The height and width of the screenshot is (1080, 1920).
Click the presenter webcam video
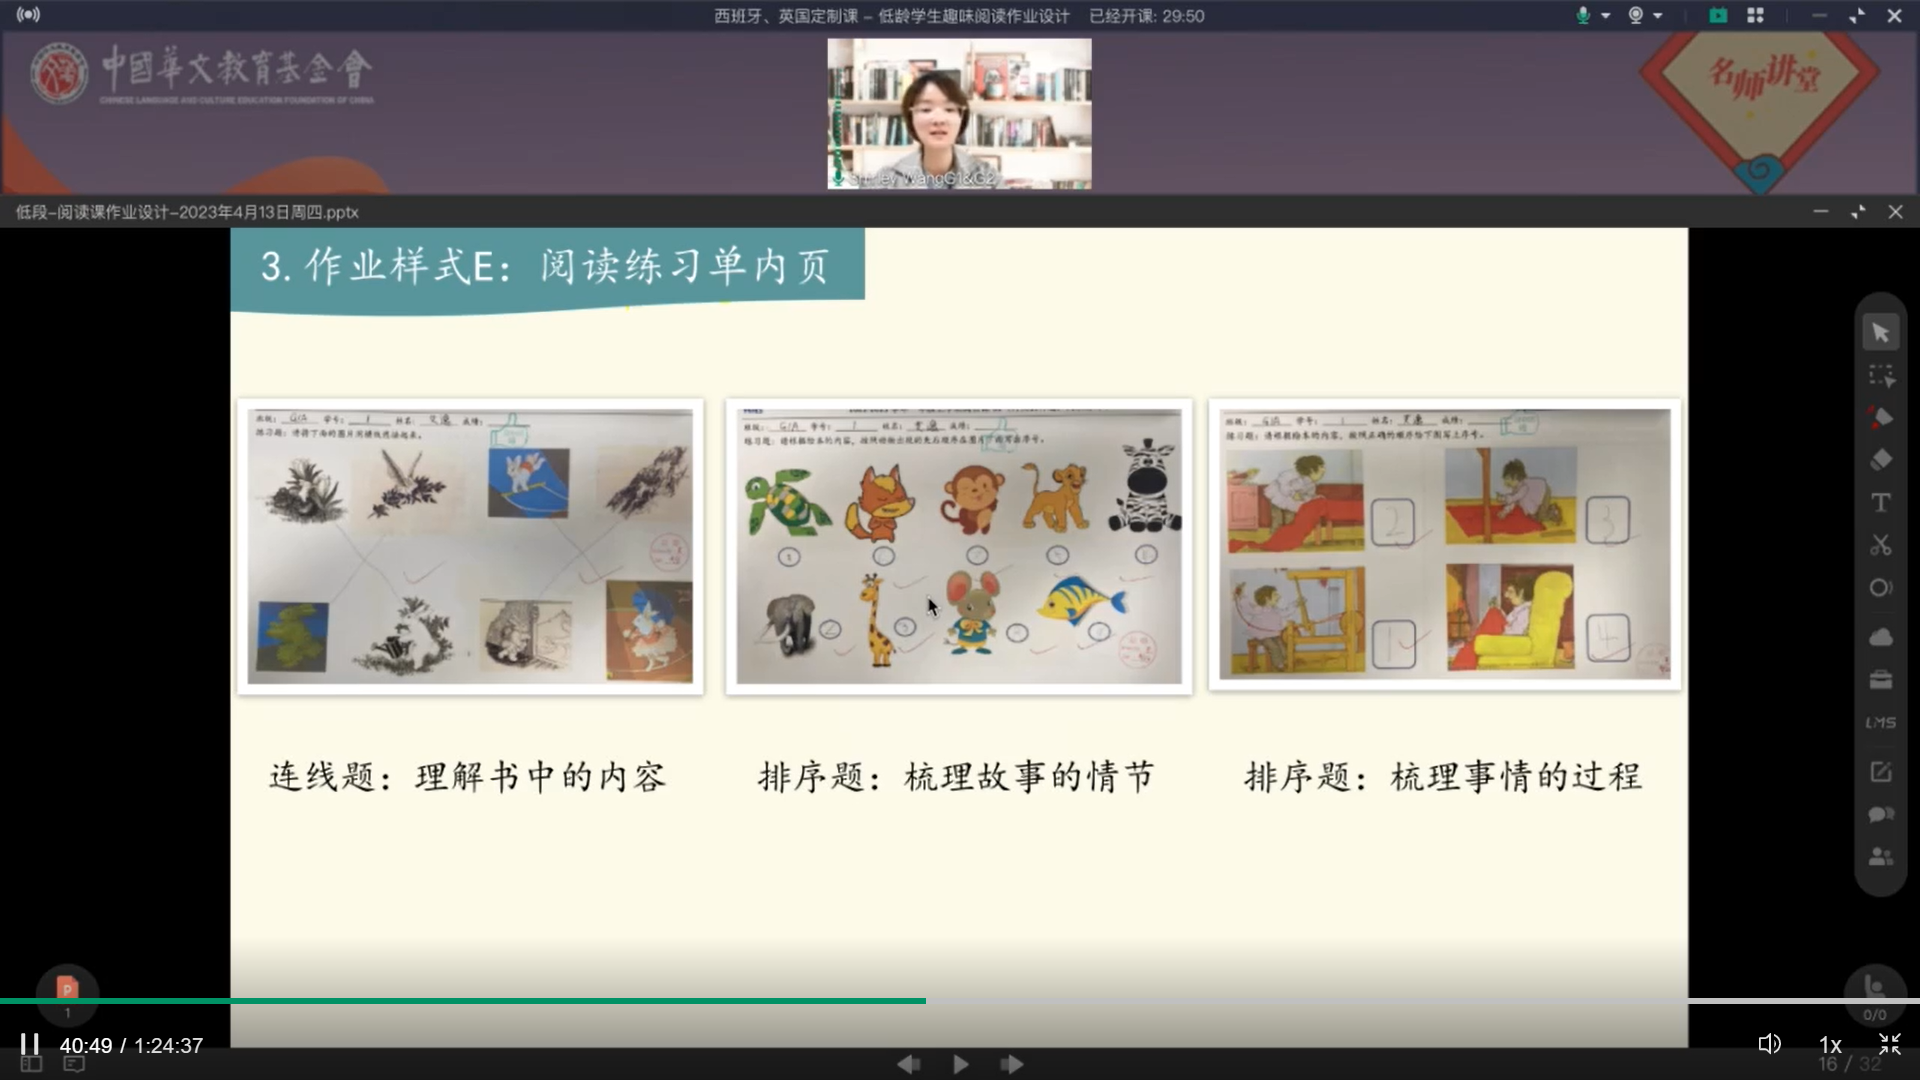coord(959,114)
